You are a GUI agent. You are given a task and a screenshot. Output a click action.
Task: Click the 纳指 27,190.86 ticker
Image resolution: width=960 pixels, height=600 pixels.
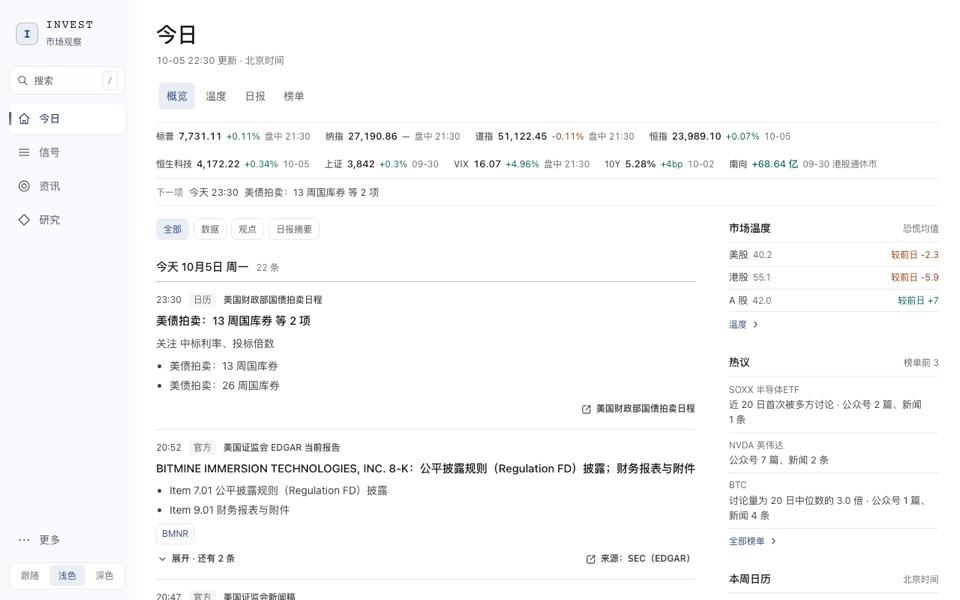(392, 137)
